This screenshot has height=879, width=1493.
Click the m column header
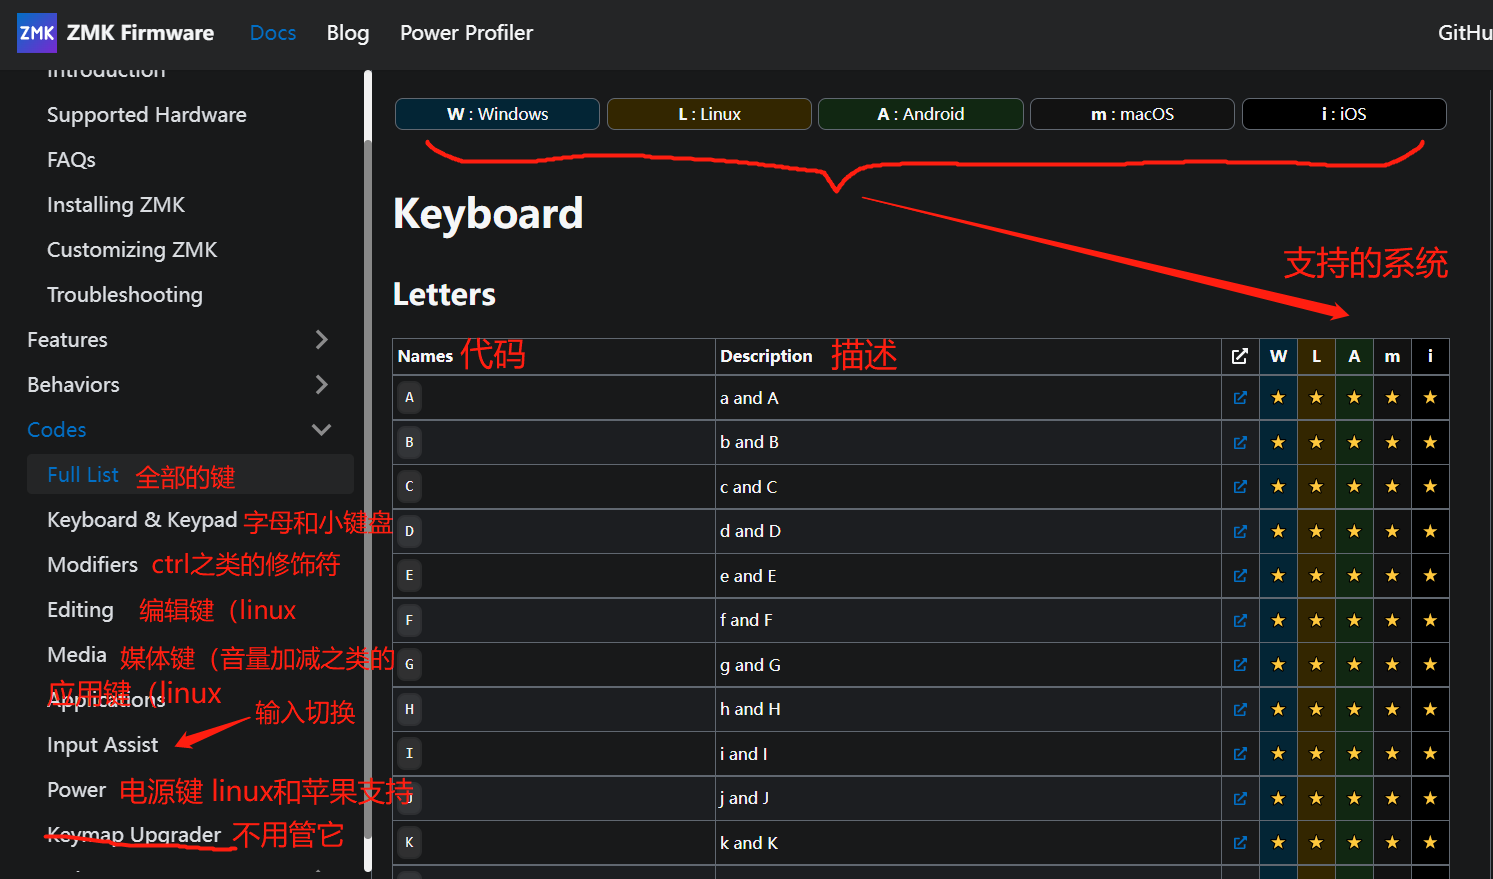click(1392, 356)
